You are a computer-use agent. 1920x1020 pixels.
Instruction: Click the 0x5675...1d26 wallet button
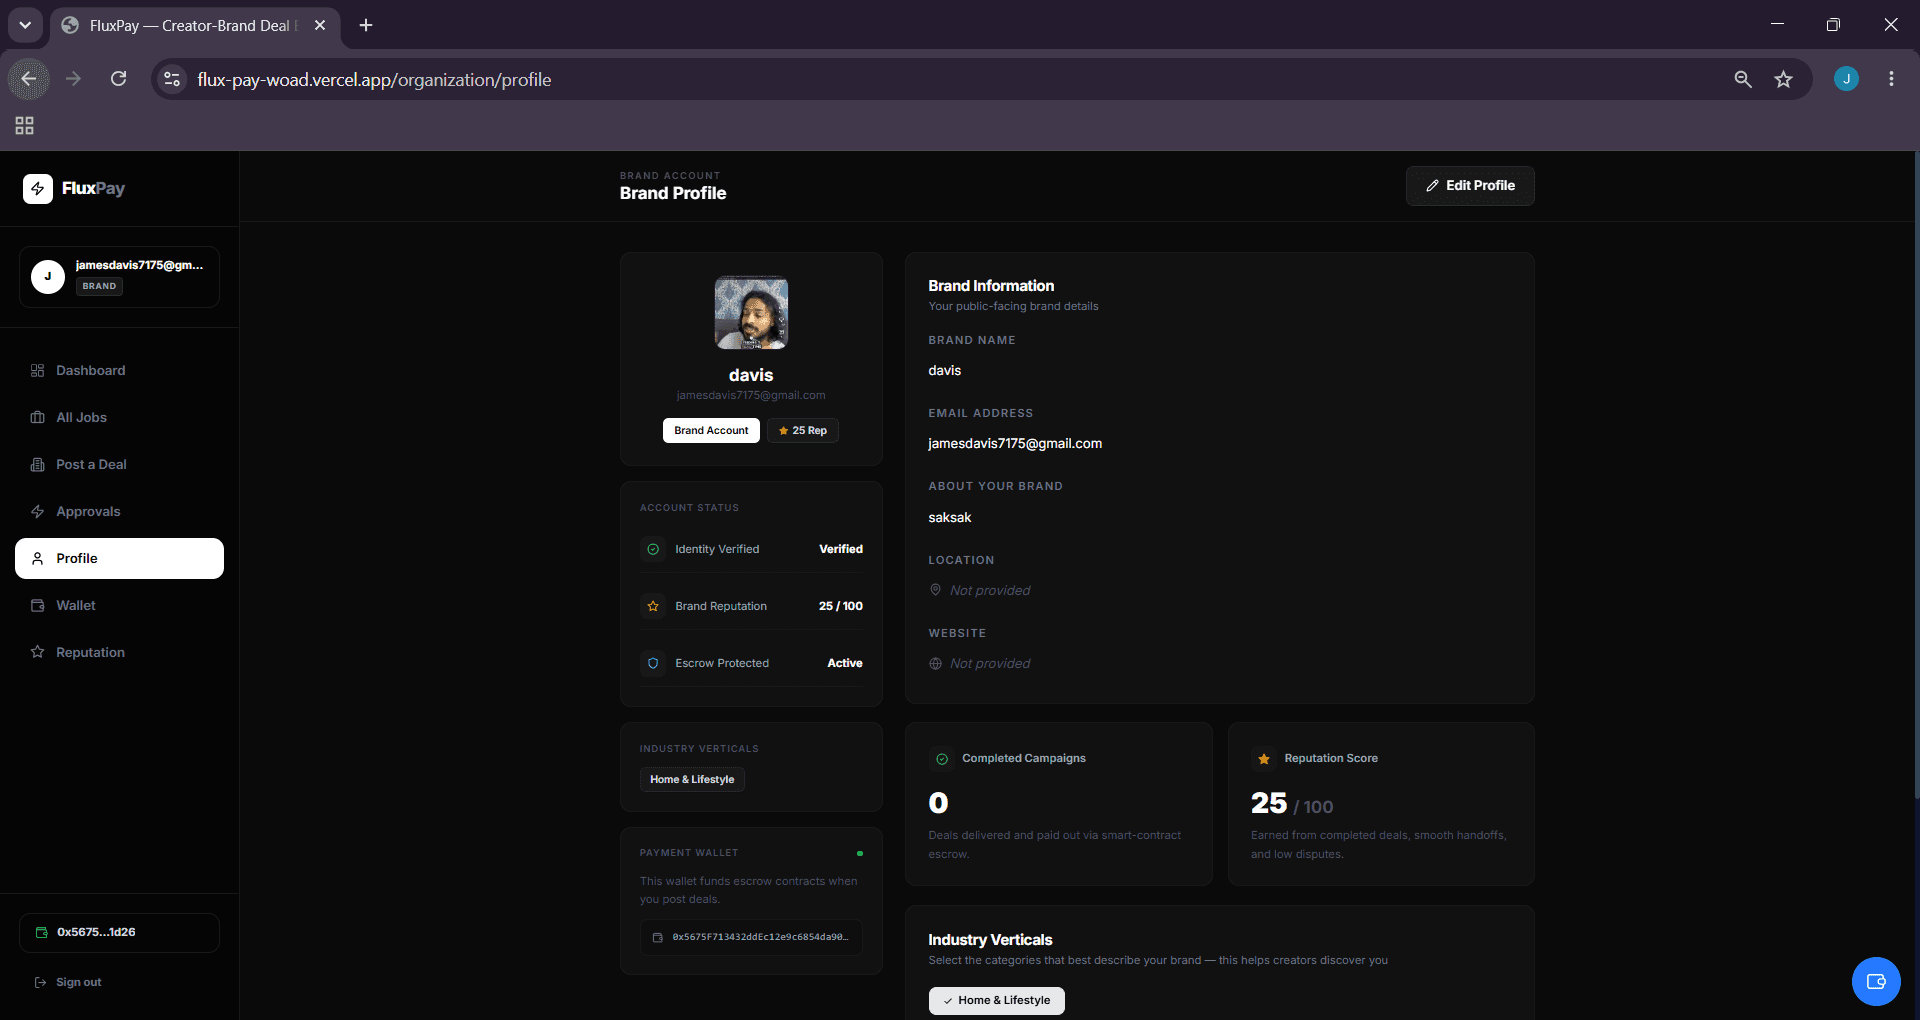[x=119, y=932]
